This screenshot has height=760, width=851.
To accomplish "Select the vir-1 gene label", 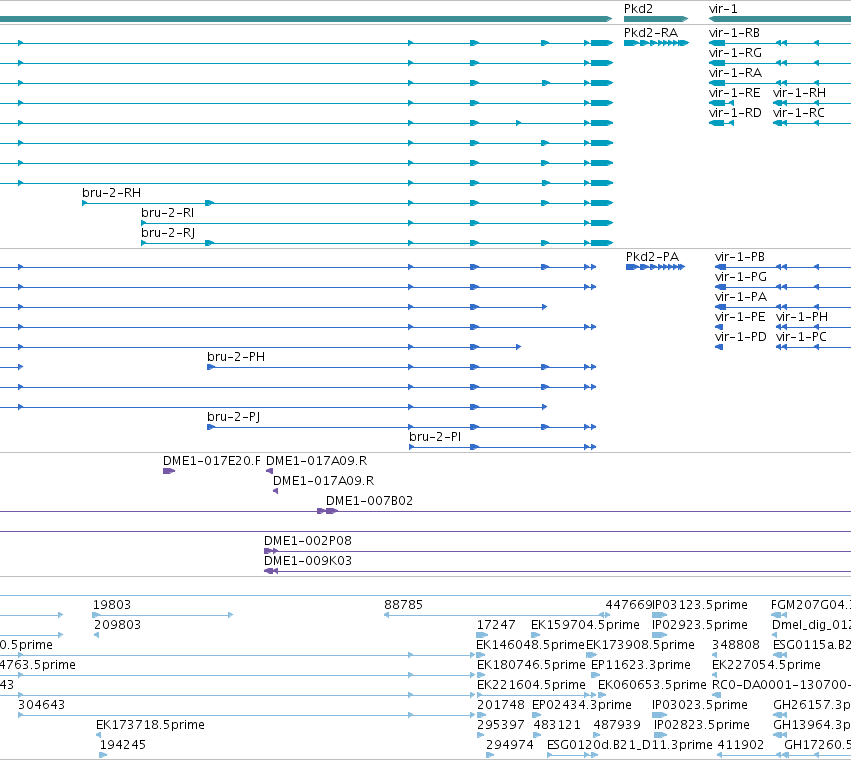I will (723, 9).
